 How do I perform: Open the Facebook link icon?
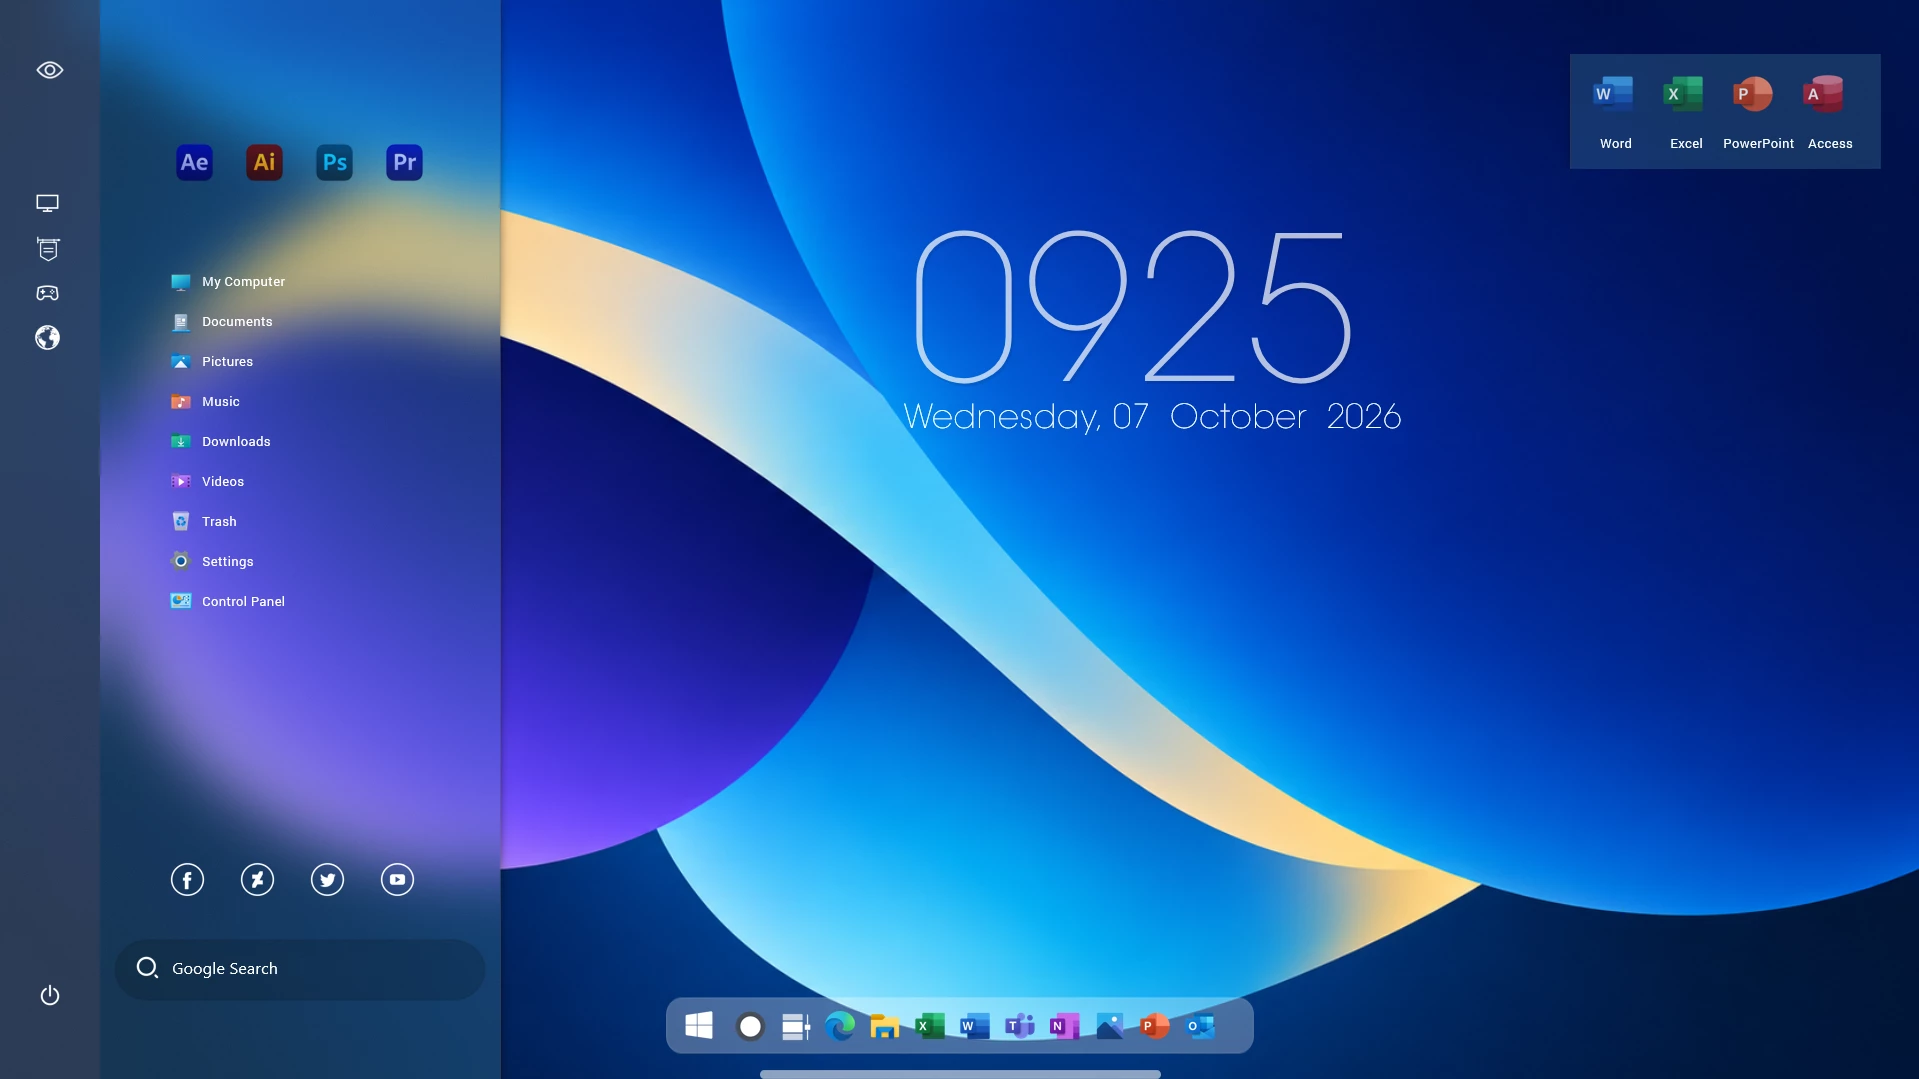pos(187,880)
